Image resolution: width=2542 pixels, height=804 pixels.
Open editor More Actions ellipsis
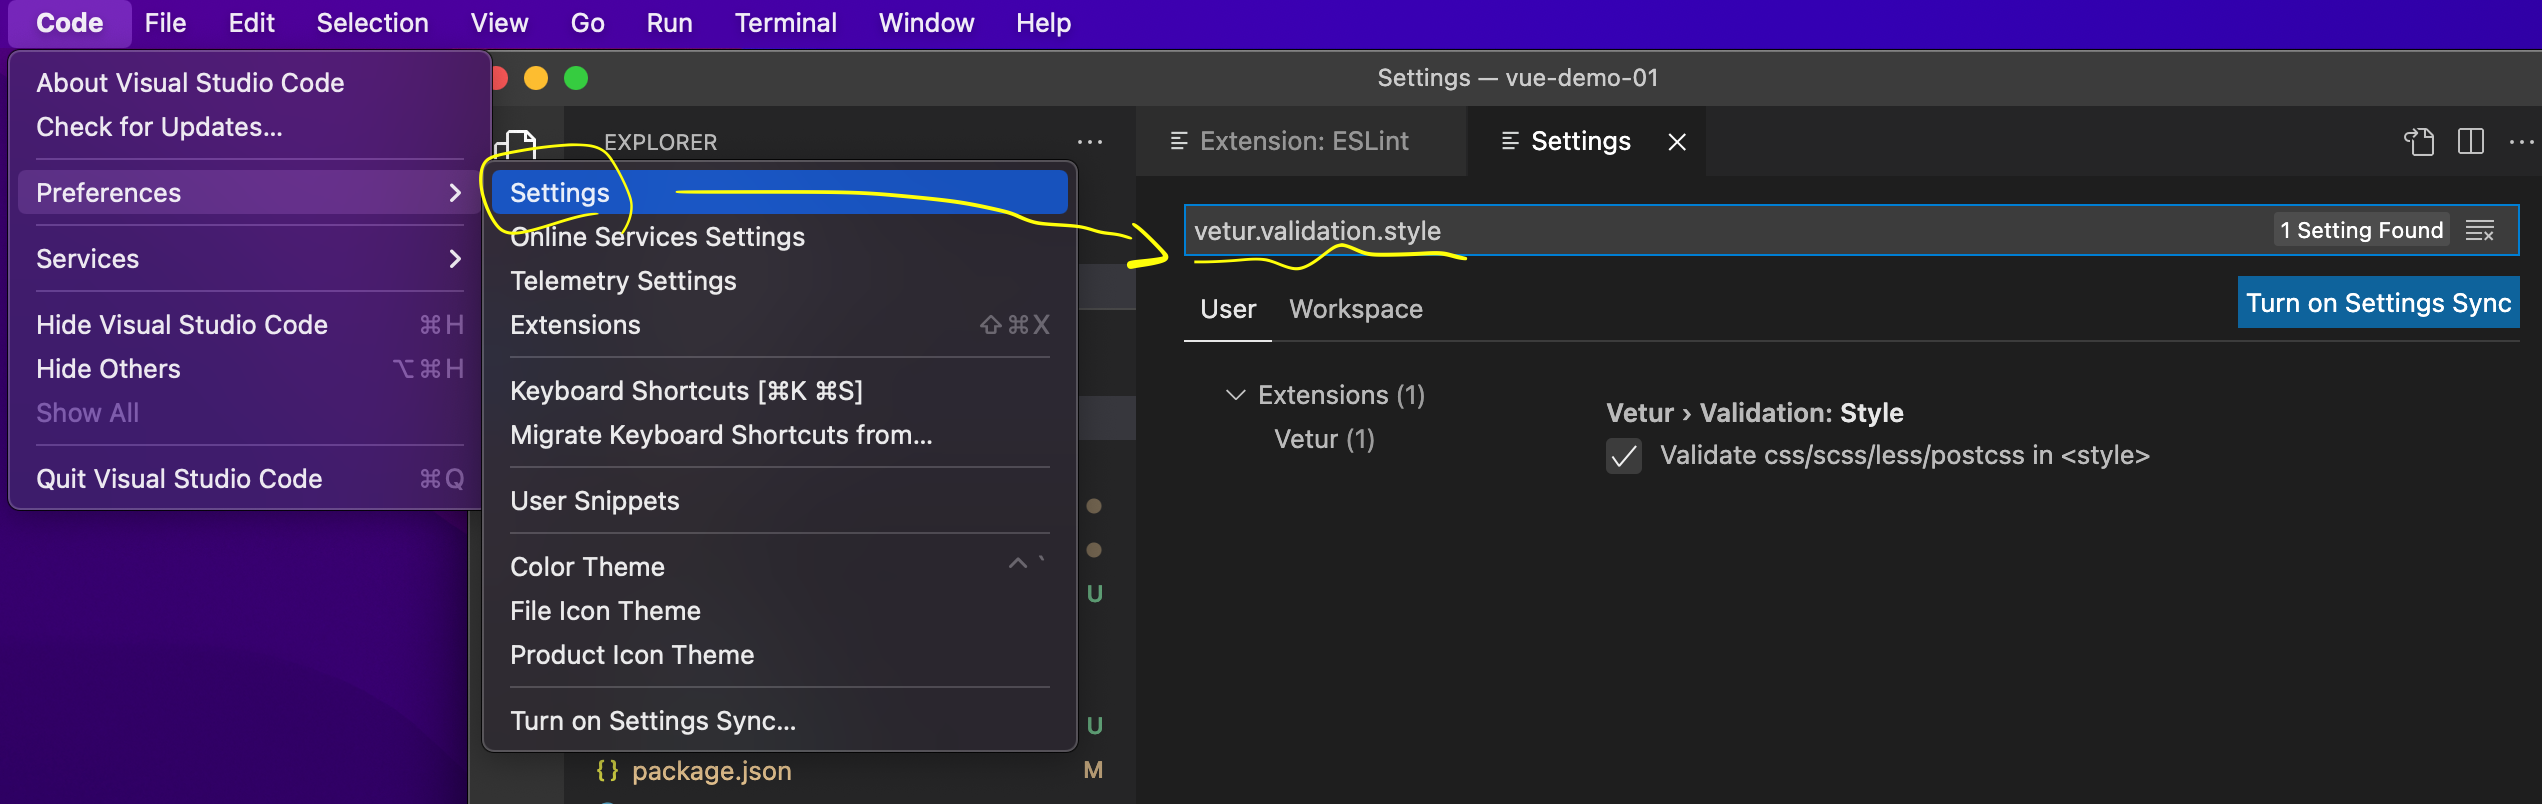click(2522, 142)
